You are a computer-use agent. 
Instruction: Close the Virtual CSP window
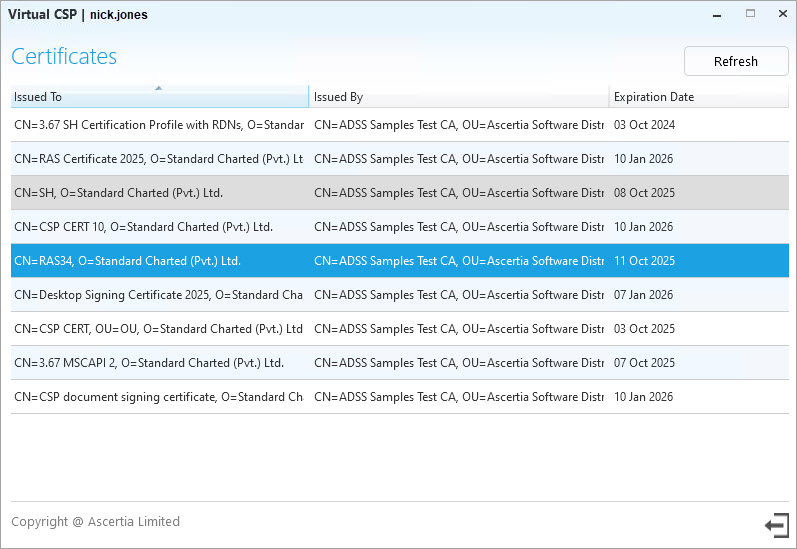pos(781,14)
